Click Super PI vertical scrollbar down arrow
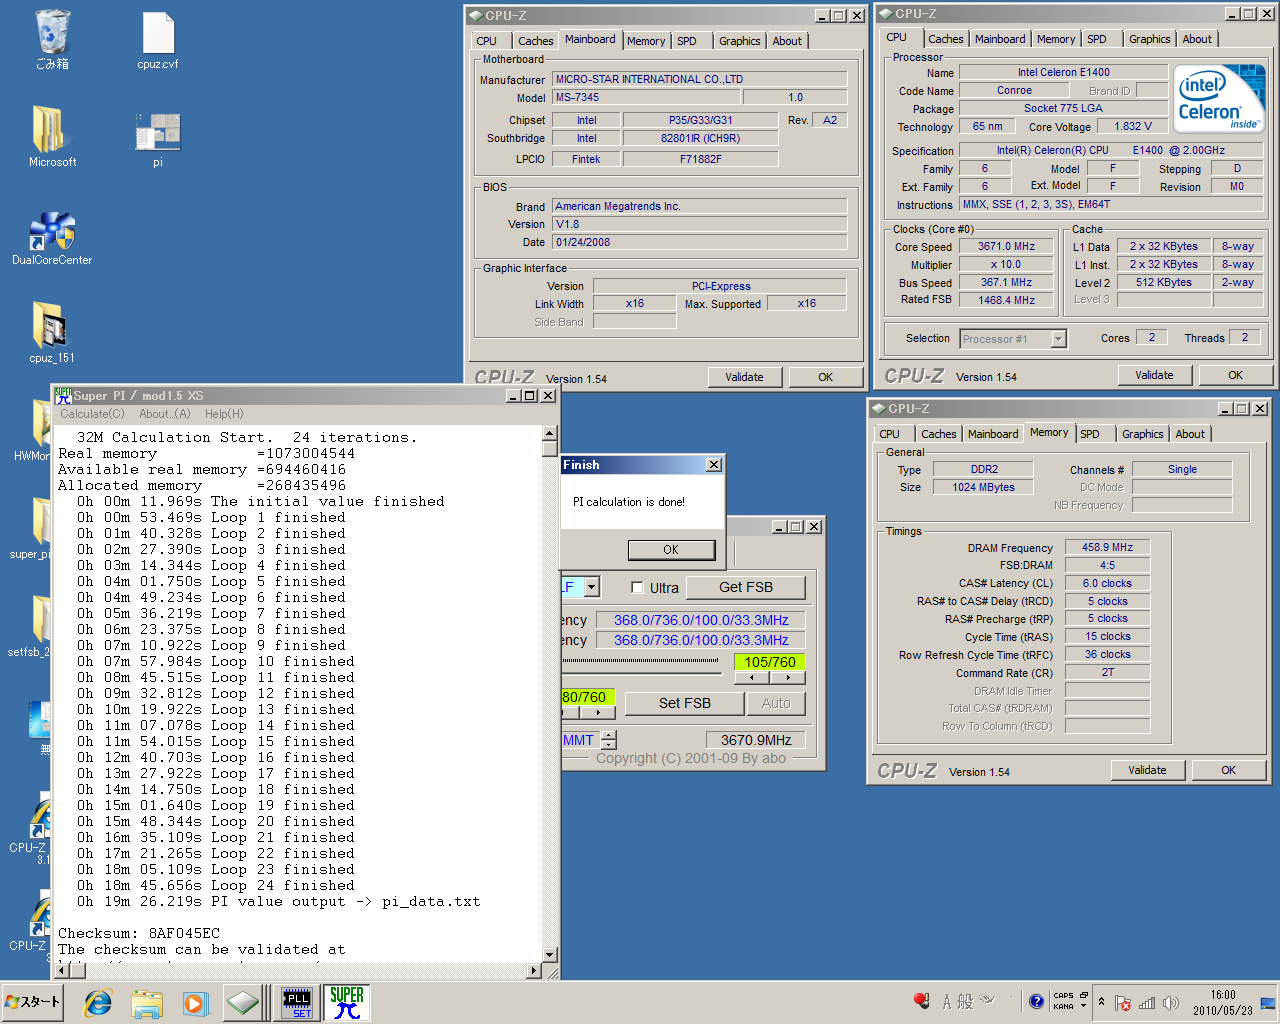The image size is (1280, 1024). click(x=549, y=955)
